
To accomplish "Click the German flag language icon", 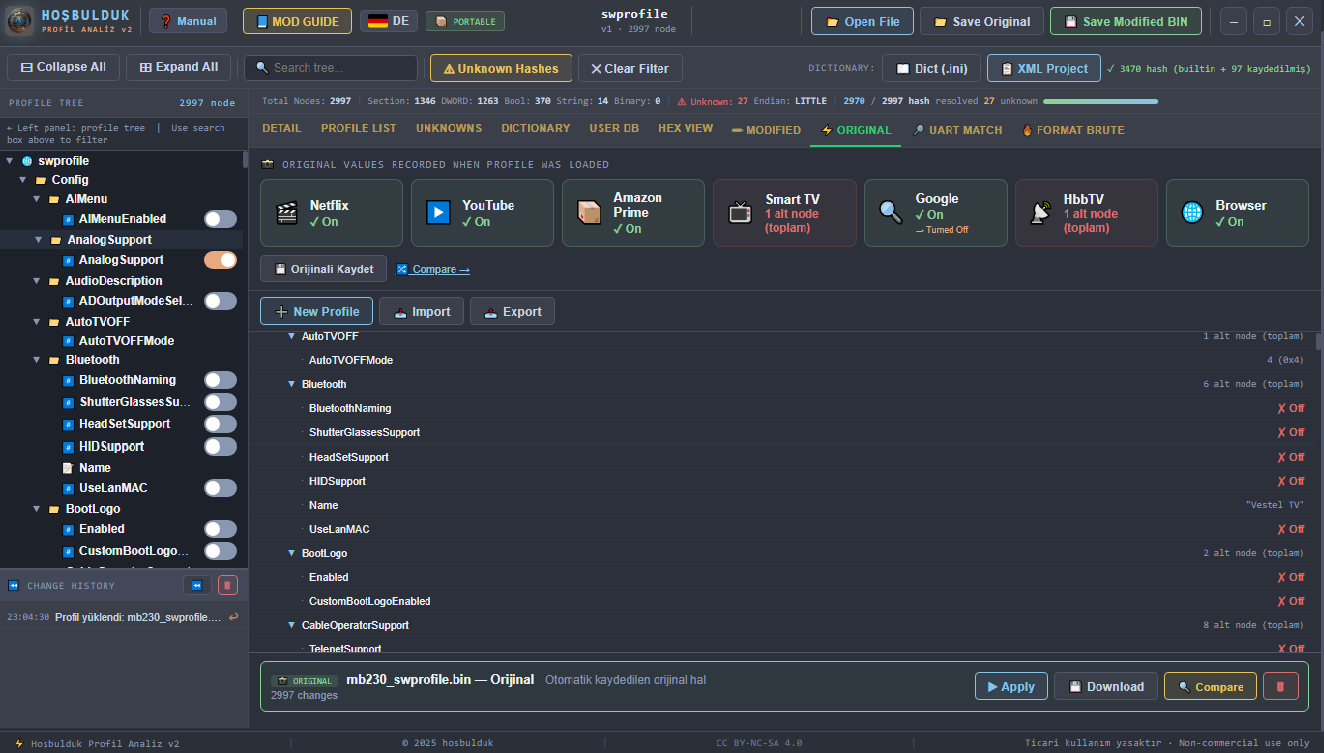I will (x=378, y=21).
